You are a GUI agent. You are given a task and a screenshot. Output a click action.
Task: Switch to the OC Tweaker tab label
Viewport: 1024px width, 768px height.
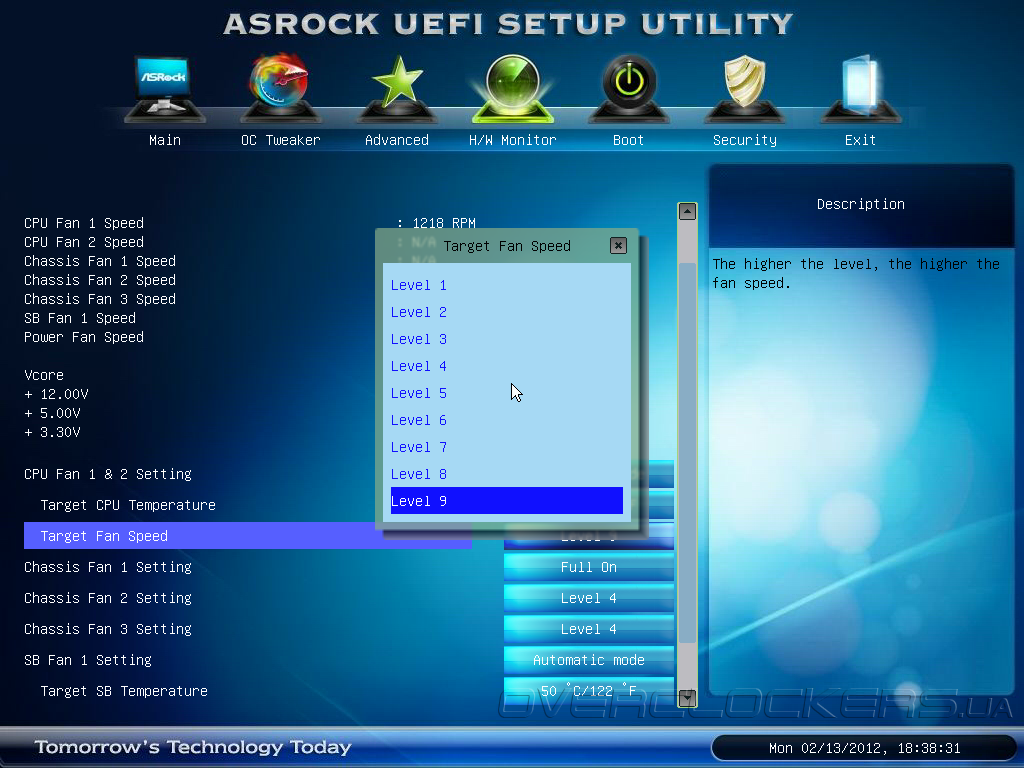[x=281, y=140]
